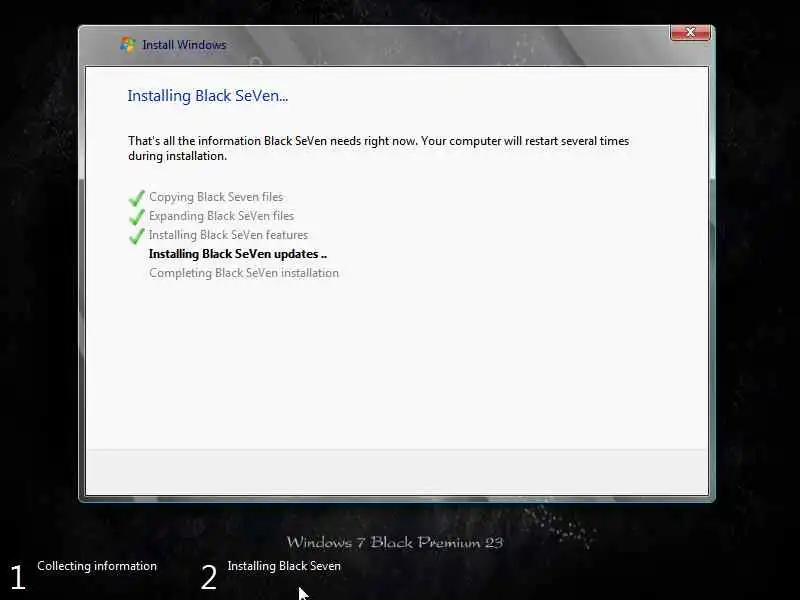800x600 pixels.
Task: Select 'Installing Black SeVen features' step text
Action: pyautogui.click(x=229, y=235)
